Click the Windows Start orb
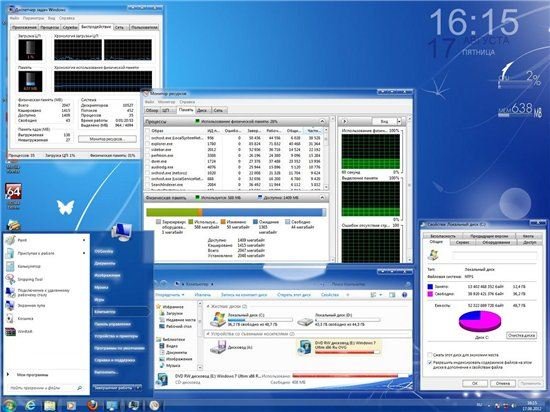Screen dimensions: 550x412 point(9,405)
